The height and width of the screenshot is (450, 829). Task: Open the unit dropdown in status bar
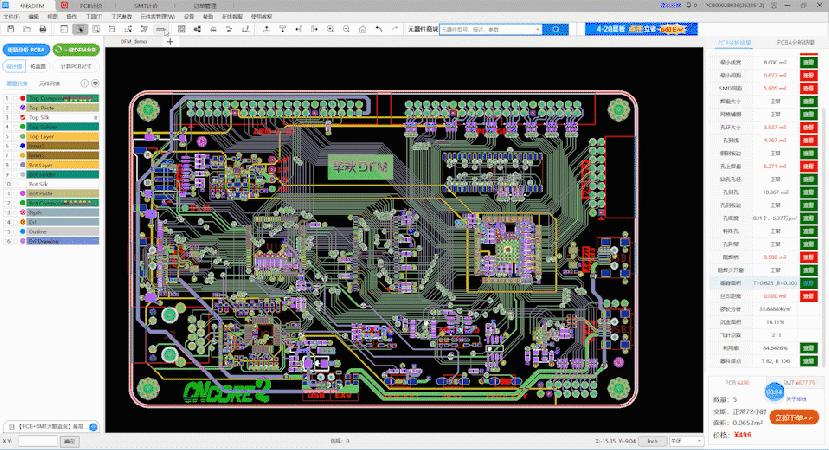point(686,440)
